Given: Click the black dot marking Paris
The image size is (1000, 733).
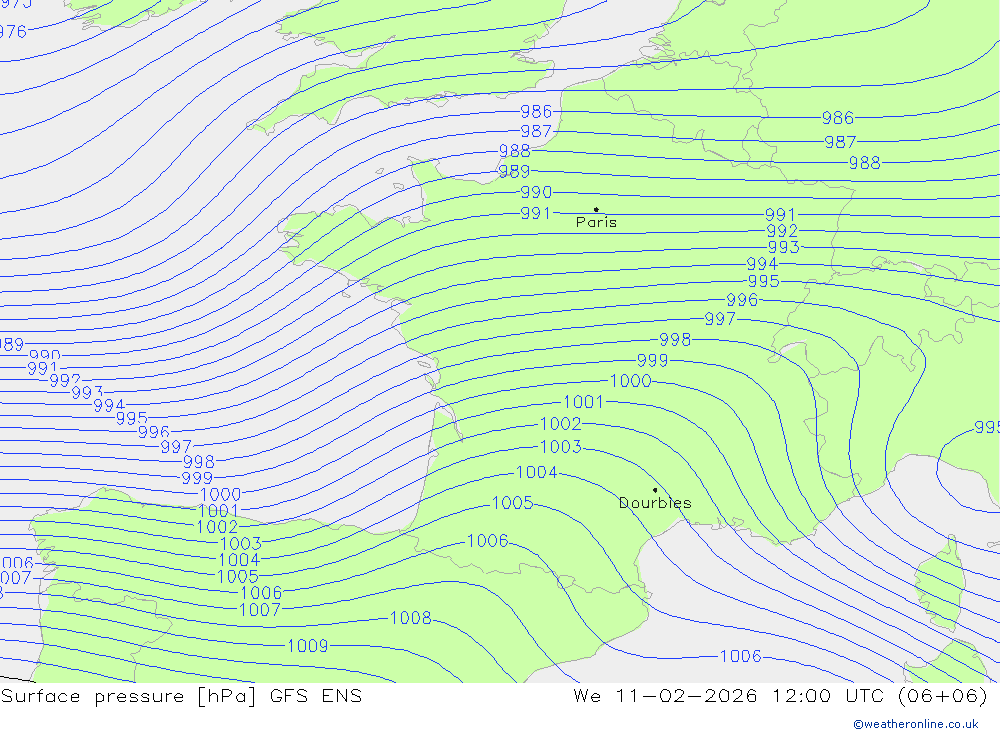Looking at the screenshot, I should click(596, 209).
